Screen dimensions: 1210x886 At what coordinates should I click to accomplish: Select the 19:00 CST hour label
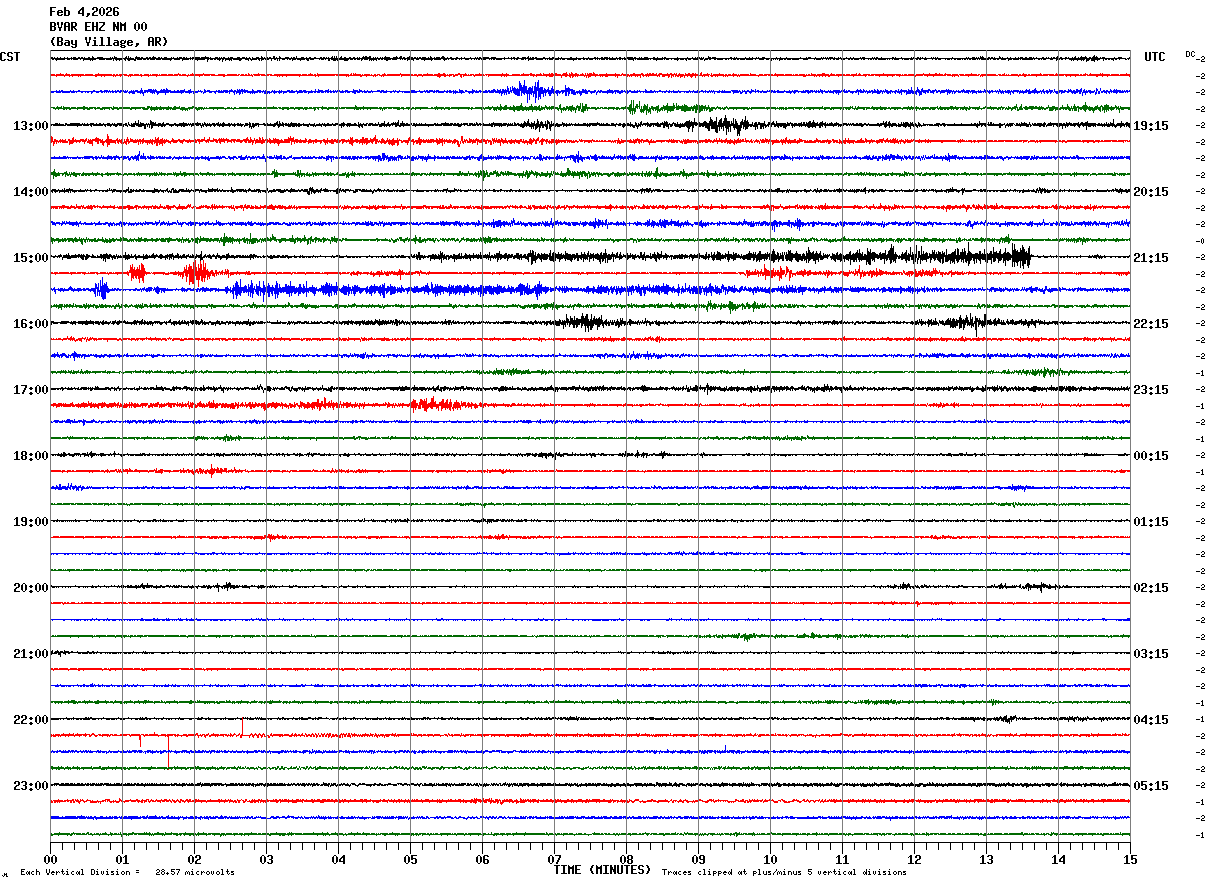(x=30, y=522)
